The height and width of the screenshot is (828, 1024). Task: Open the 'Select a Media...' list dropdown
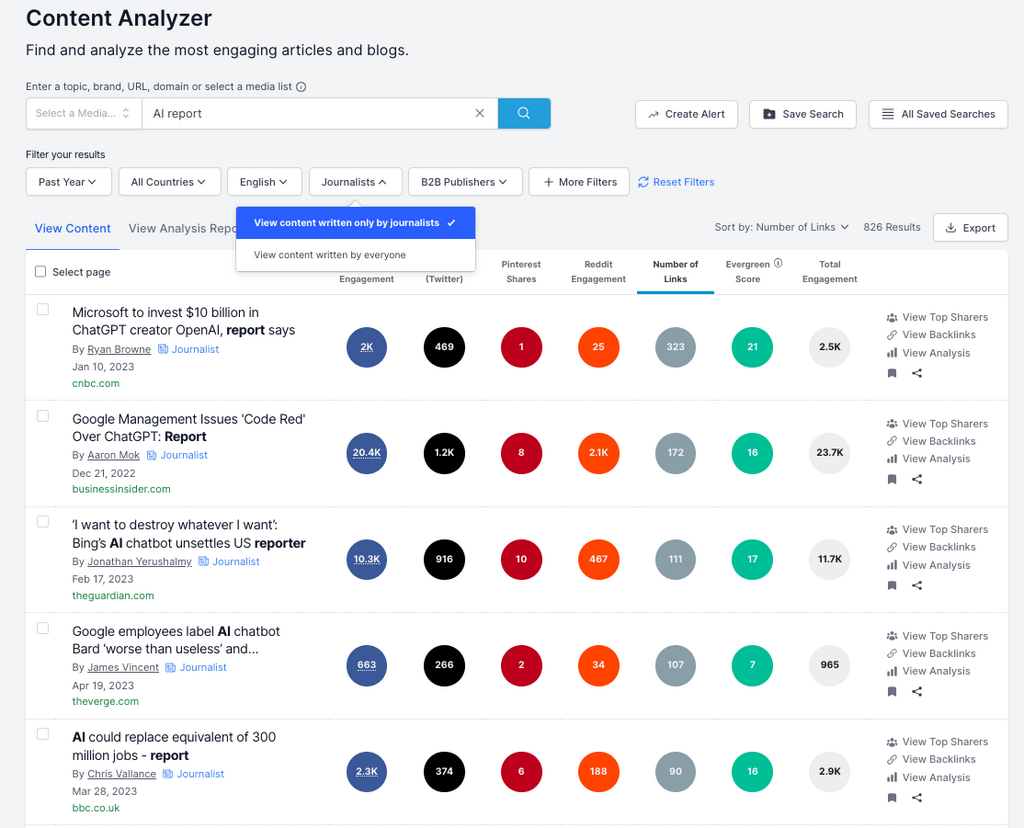coord(84,113)
